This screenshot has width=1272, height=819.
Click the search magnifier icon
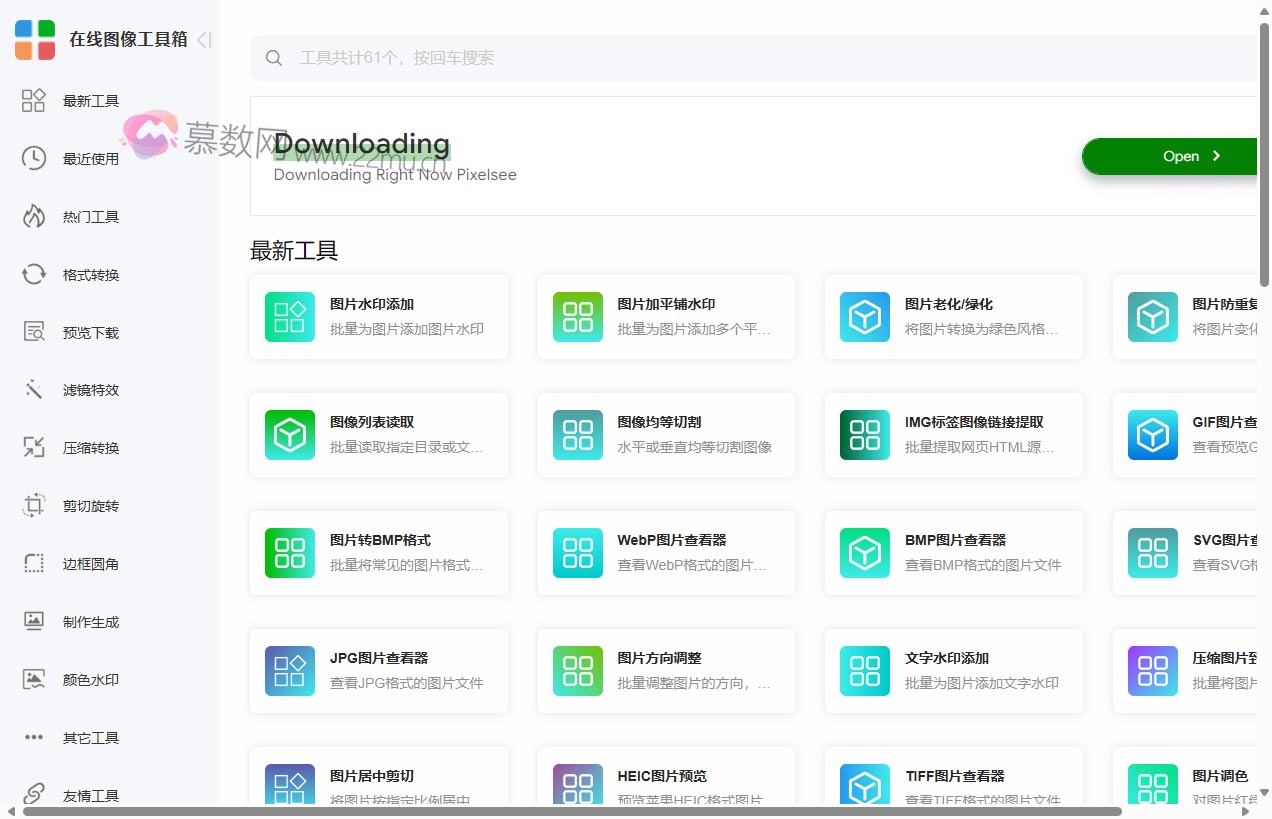pos(274,57)
